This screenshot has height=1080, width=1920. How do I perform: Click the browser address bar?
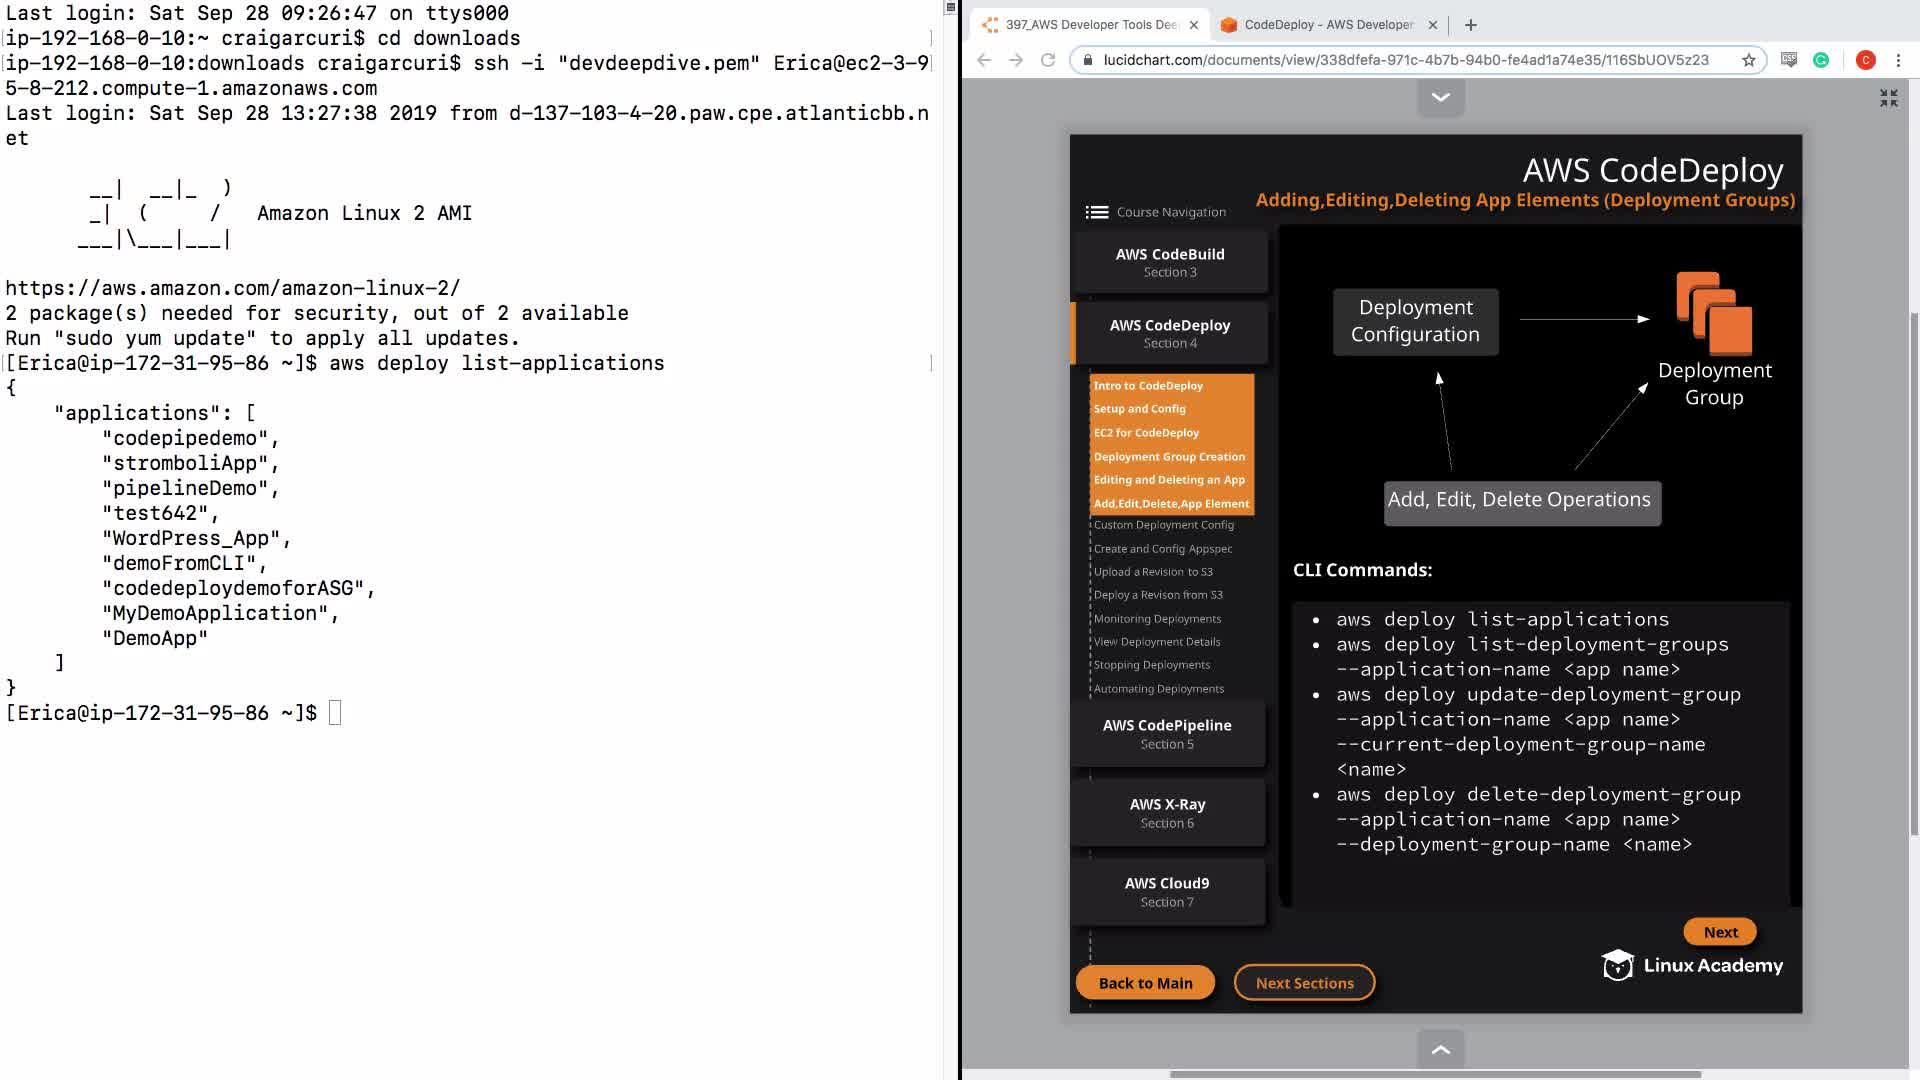pos(1405,60)
